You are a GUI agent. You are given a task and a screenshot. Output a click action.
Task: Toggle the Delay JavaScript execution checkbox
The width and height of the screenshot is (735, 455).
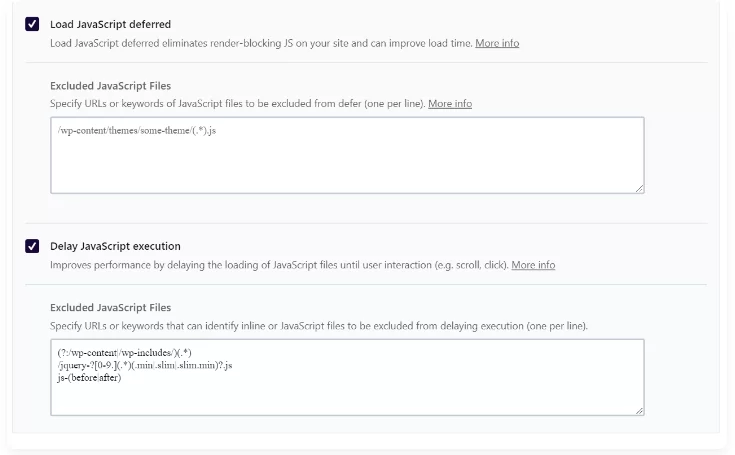click(x=32, y=246)
